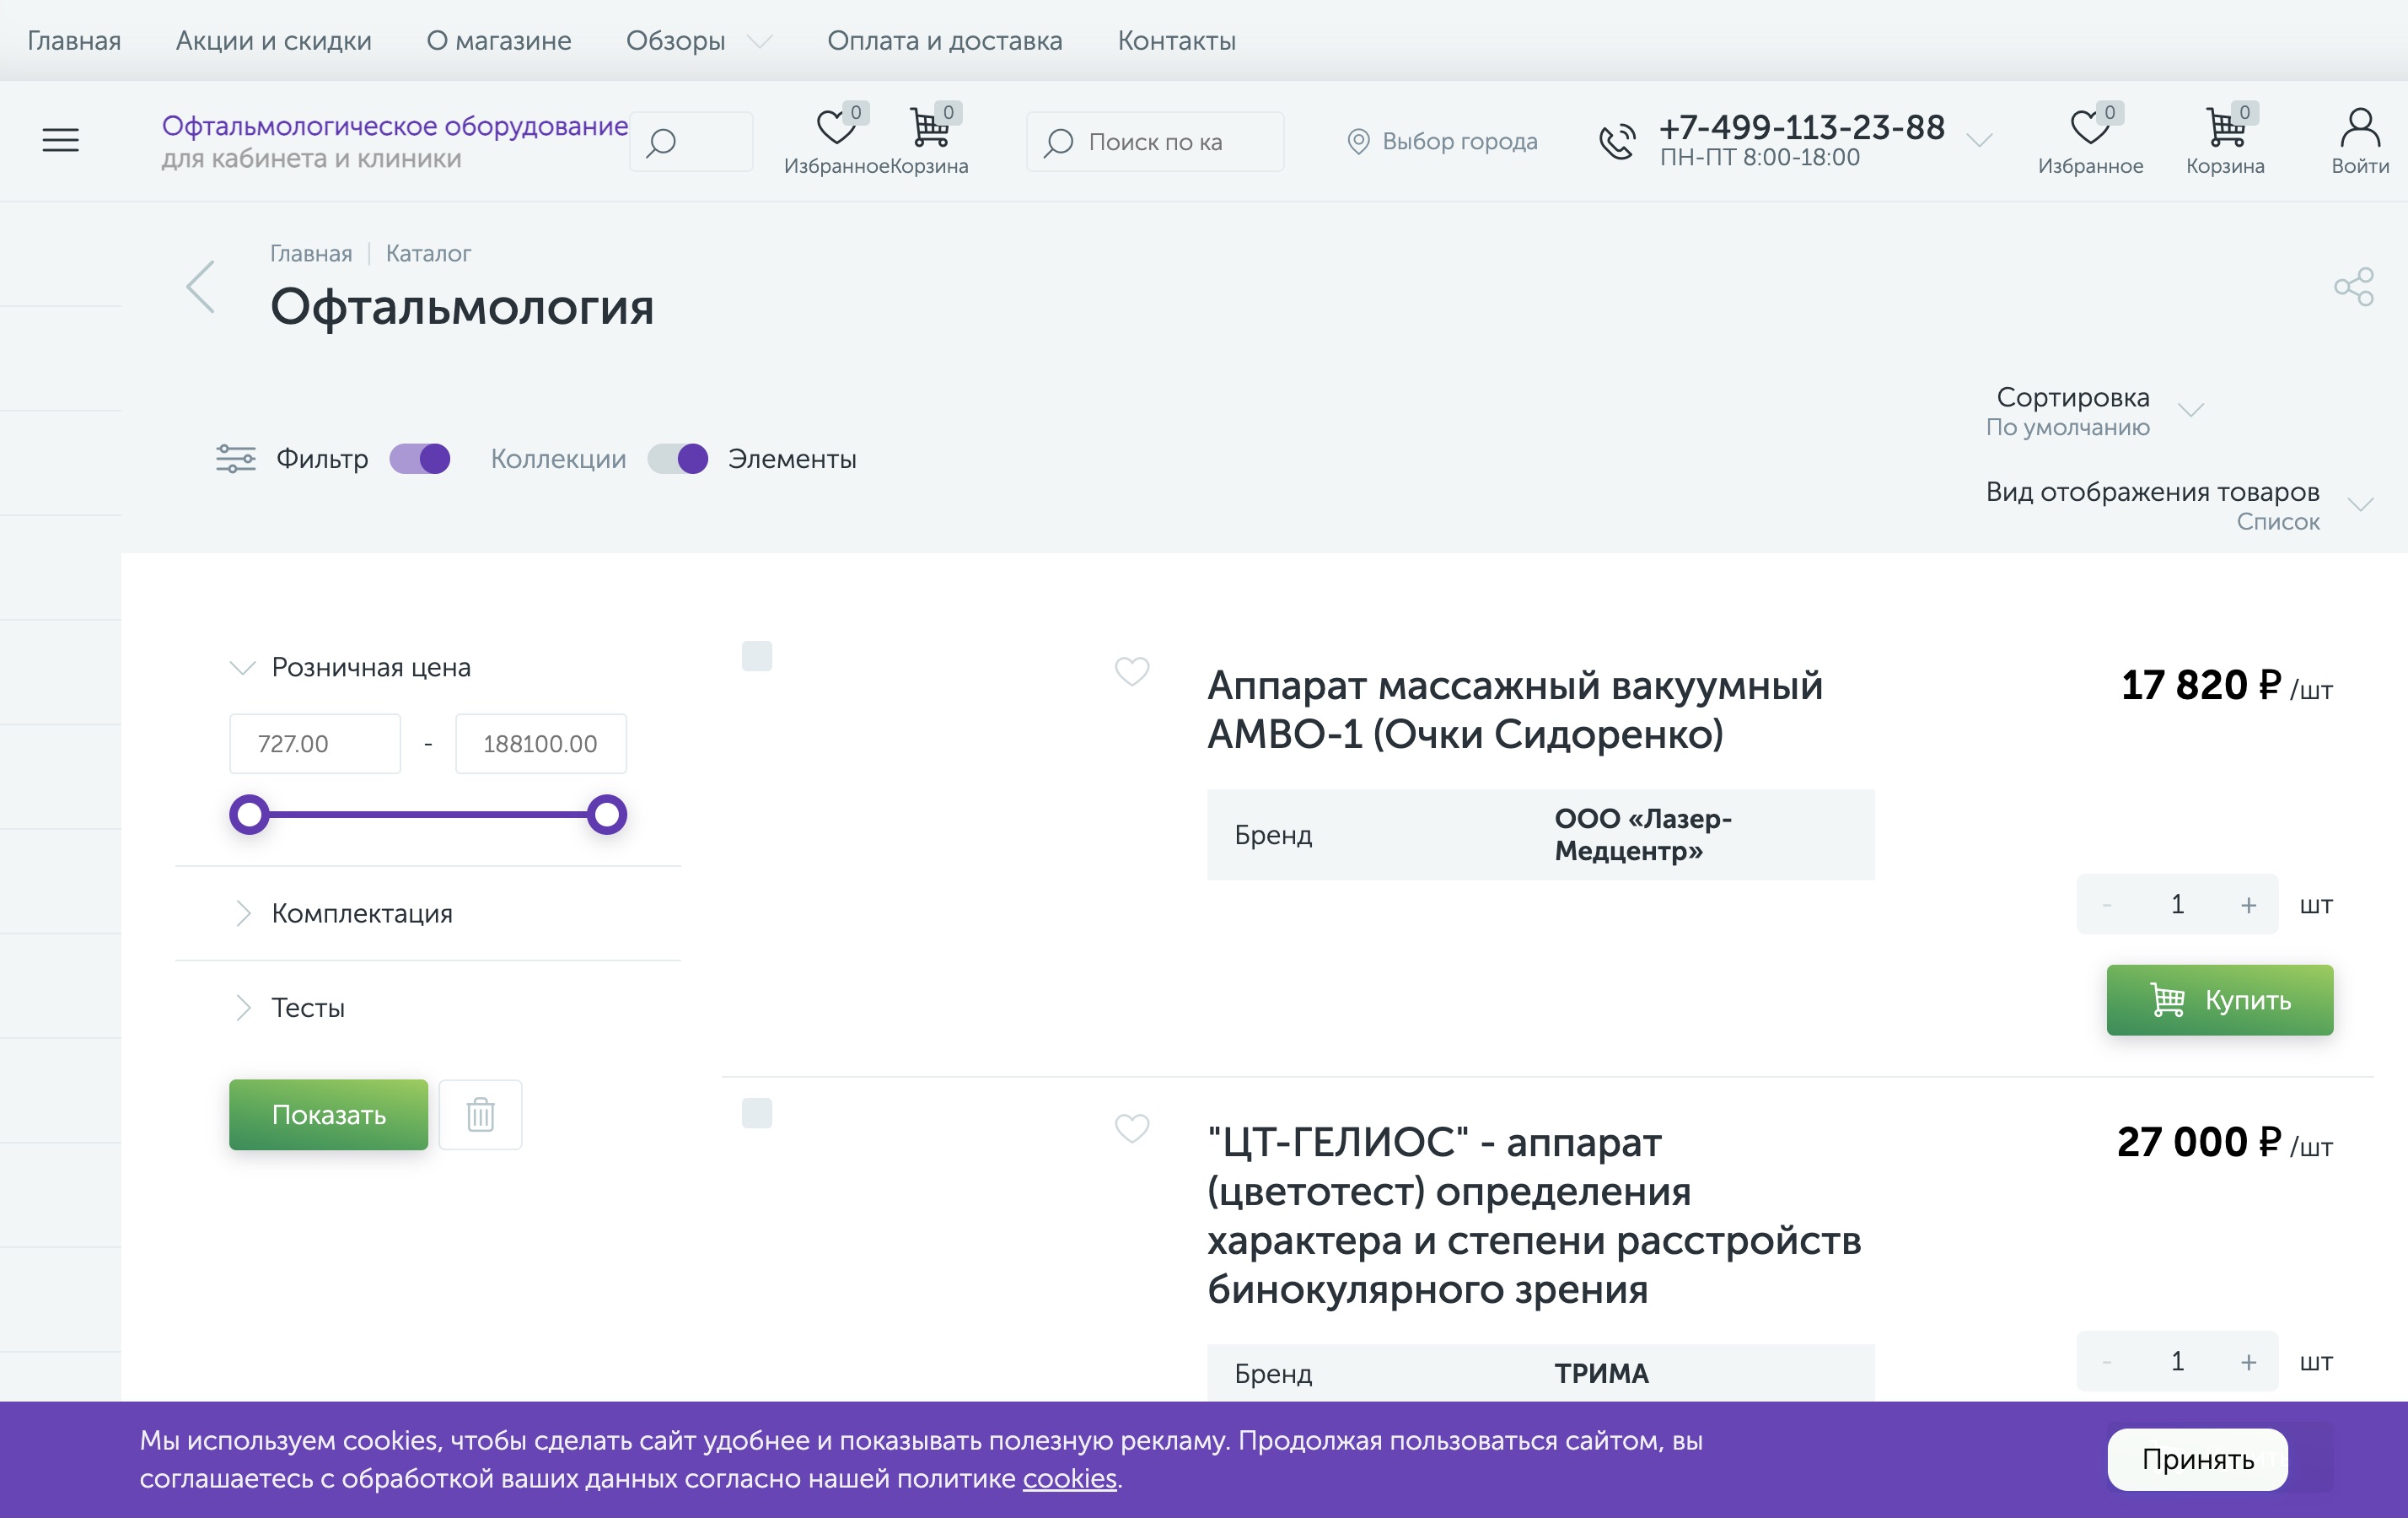Open the hamburger menu icon
2408x1523 pixels.
(x=60, y=140)
